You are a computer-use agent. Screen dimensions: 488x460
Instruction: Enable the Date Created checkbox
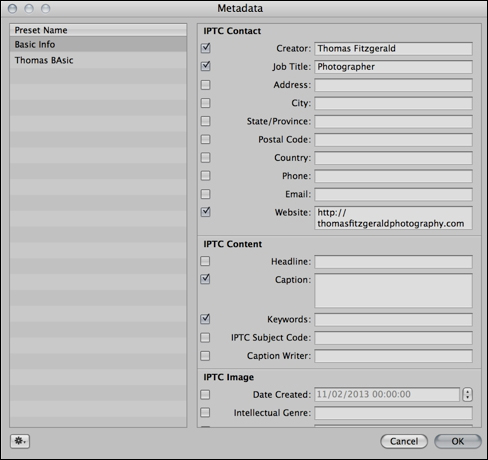(205, 395)
